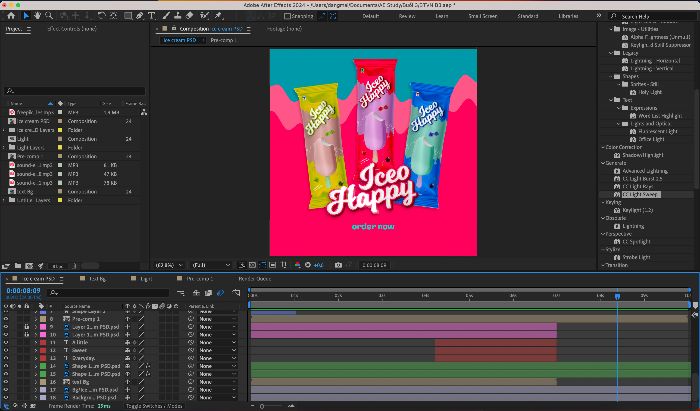Click the Graph Editor icon in timeline
This screenshot has width=700, height=411.
(236, 293)
